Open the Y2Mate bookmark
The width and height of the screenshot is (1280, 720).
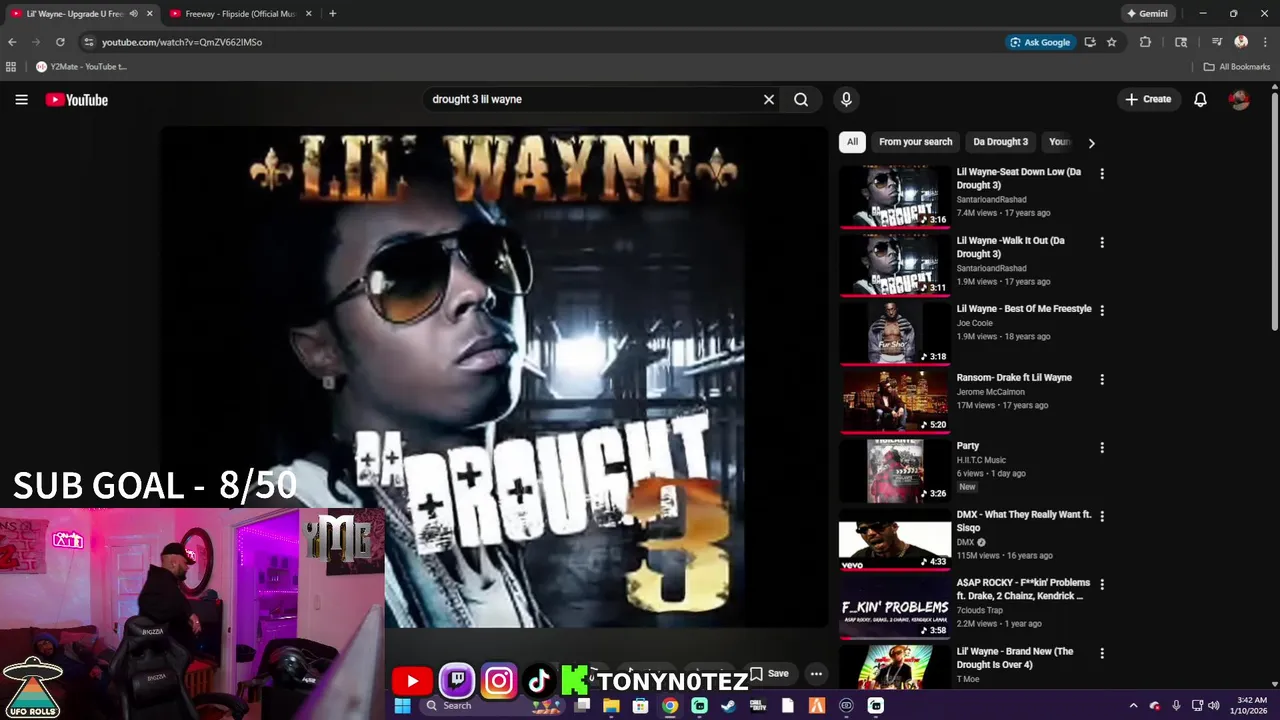coord(82,67)
